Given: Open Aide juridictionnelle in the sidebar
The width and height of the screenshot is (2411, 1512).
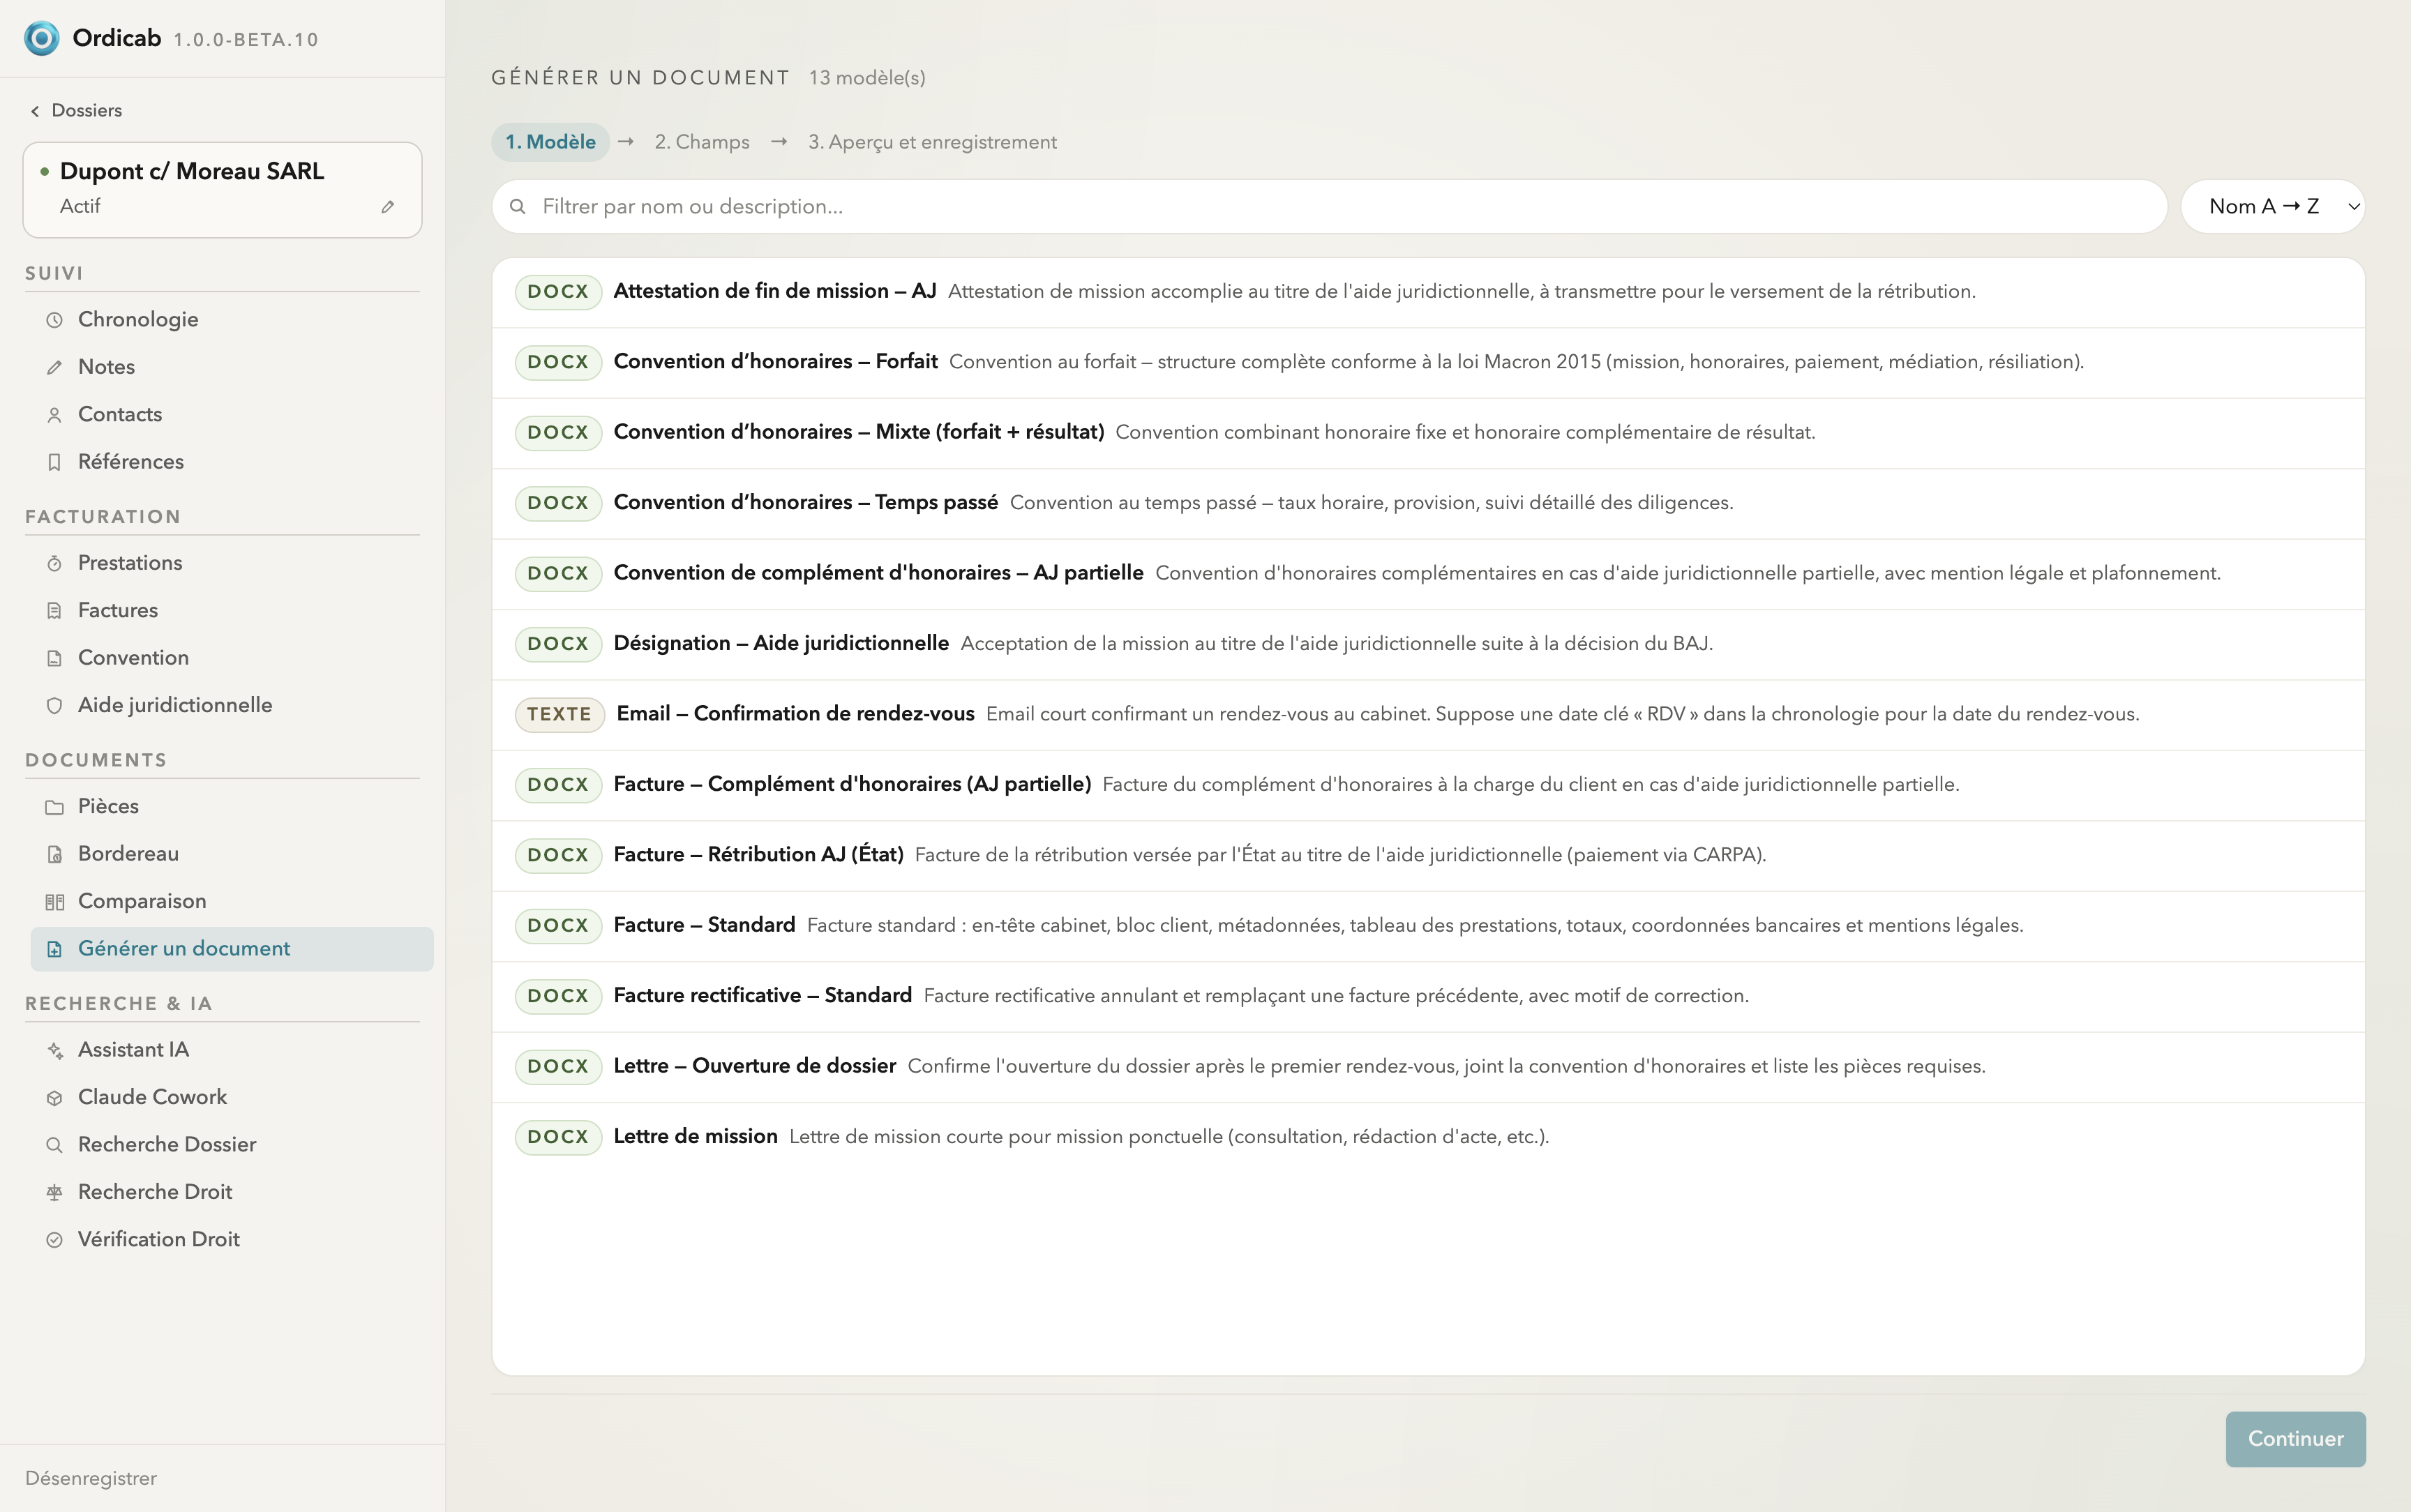Looking at the screenshot, I should pos(232,706).
